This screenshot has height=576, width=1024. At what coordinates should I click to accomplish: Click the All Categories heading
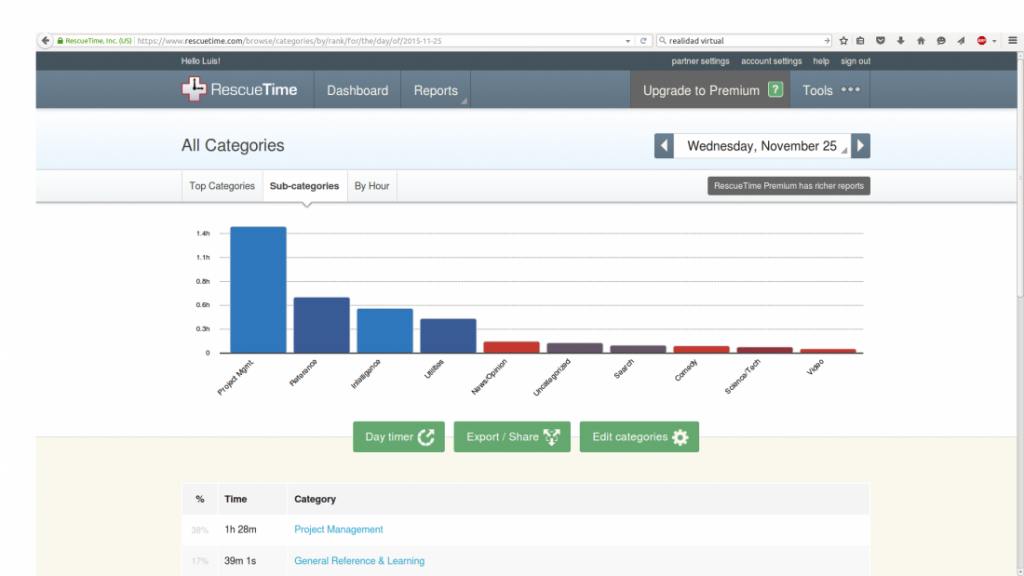click(x=233, y=146)
